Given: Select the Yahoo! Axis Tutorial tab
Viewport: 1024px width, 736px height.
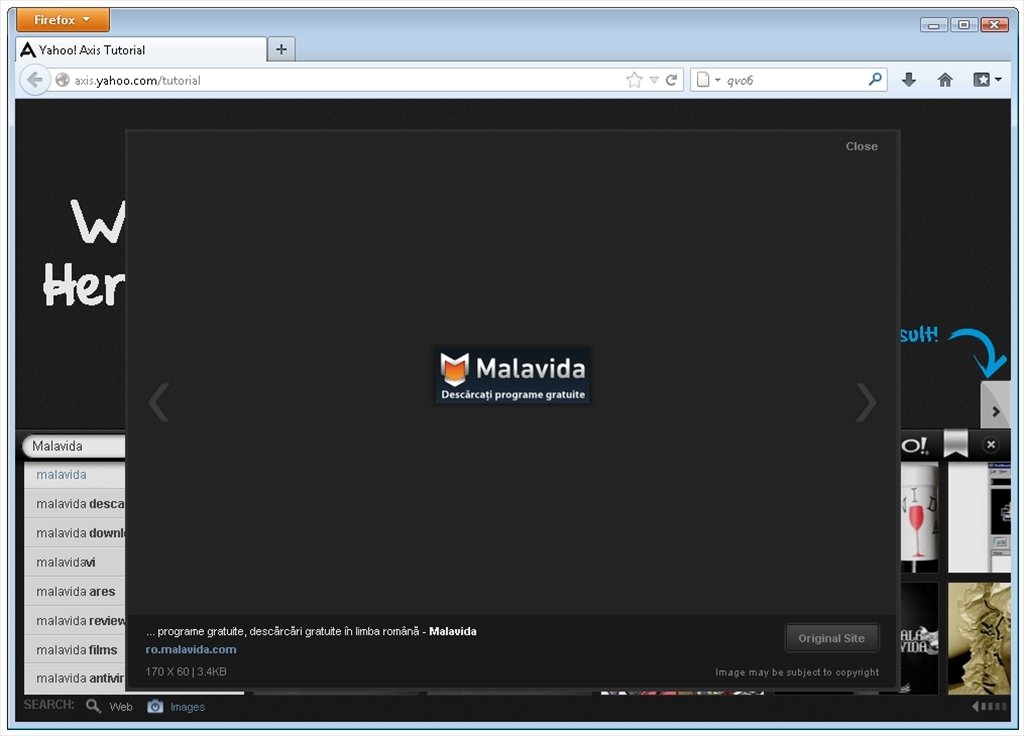Looking at the screenshot, I should click(140, 50).
